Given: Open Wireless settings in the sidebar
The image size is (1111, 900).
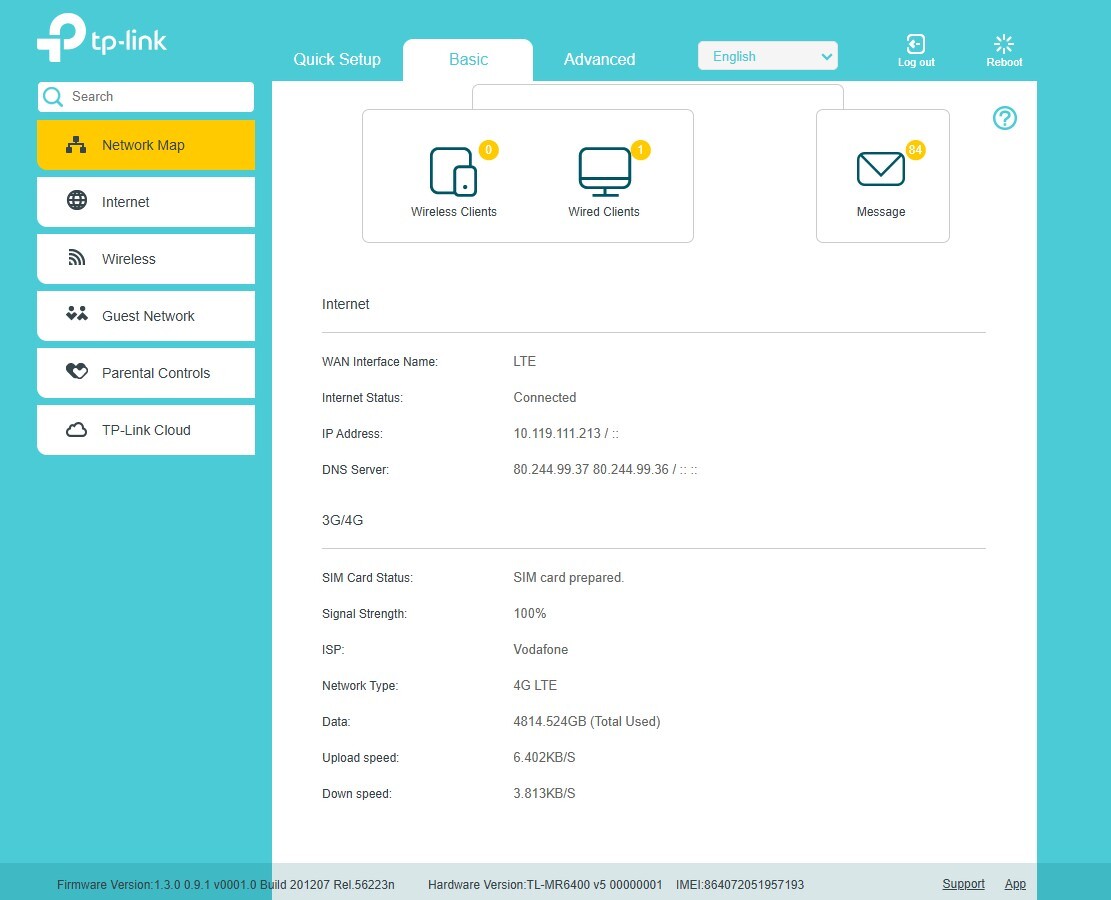Looking at the screenshot, I should pos(146,259).
